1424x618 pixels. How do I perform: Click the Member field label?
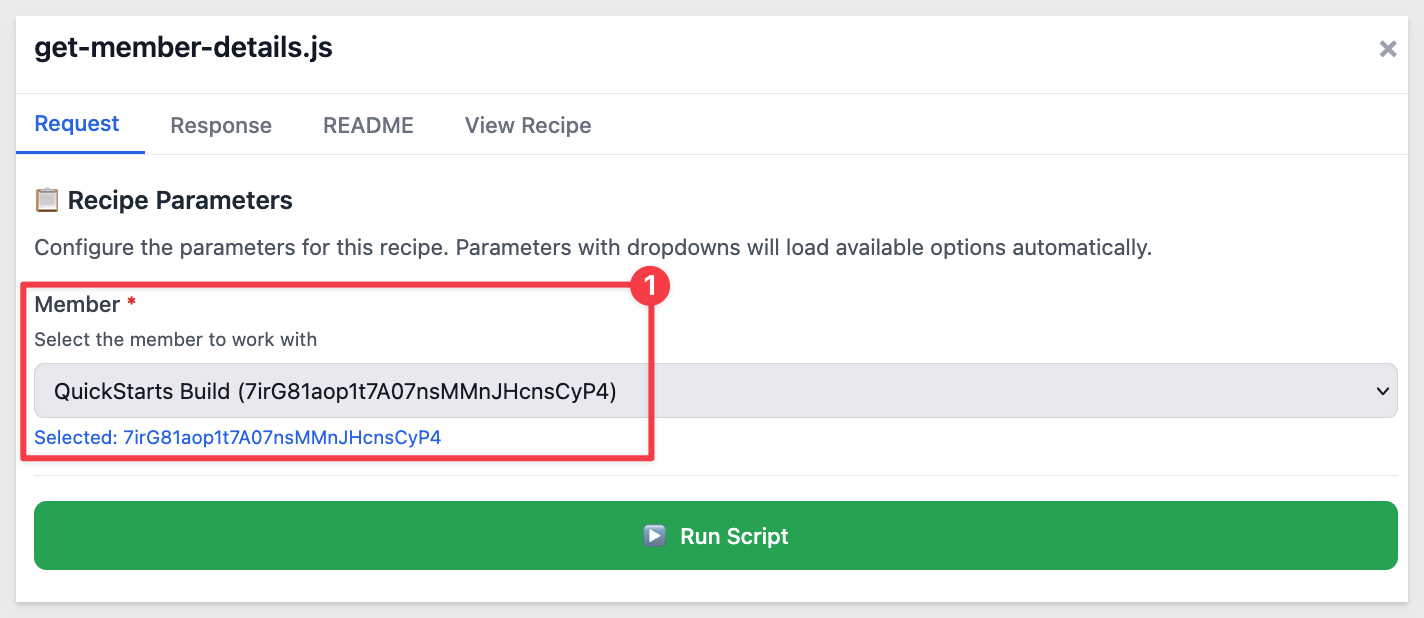click(x=77, y=304)
